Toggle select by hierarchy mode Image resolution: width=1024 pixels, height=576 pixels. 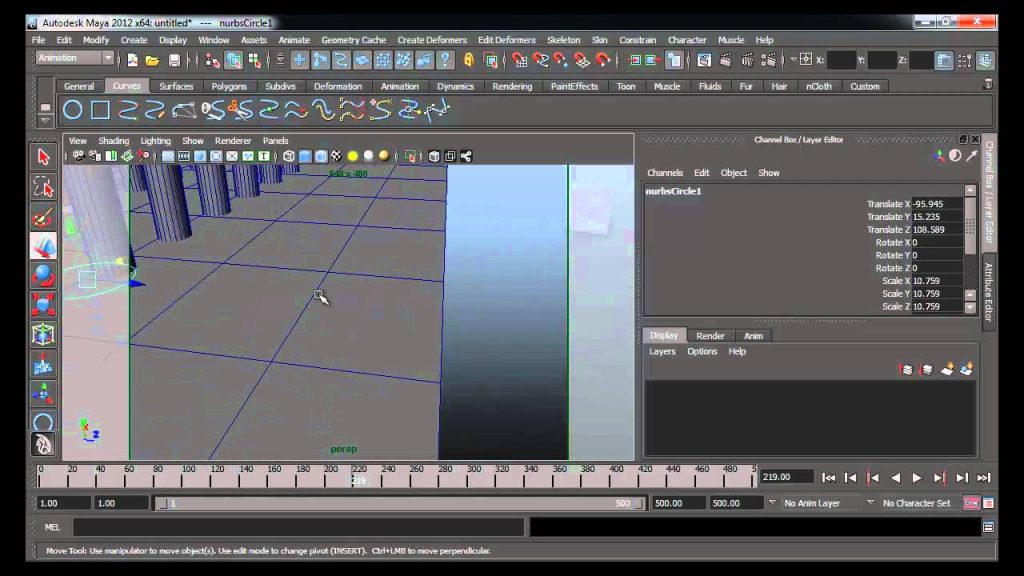[212, 60]
